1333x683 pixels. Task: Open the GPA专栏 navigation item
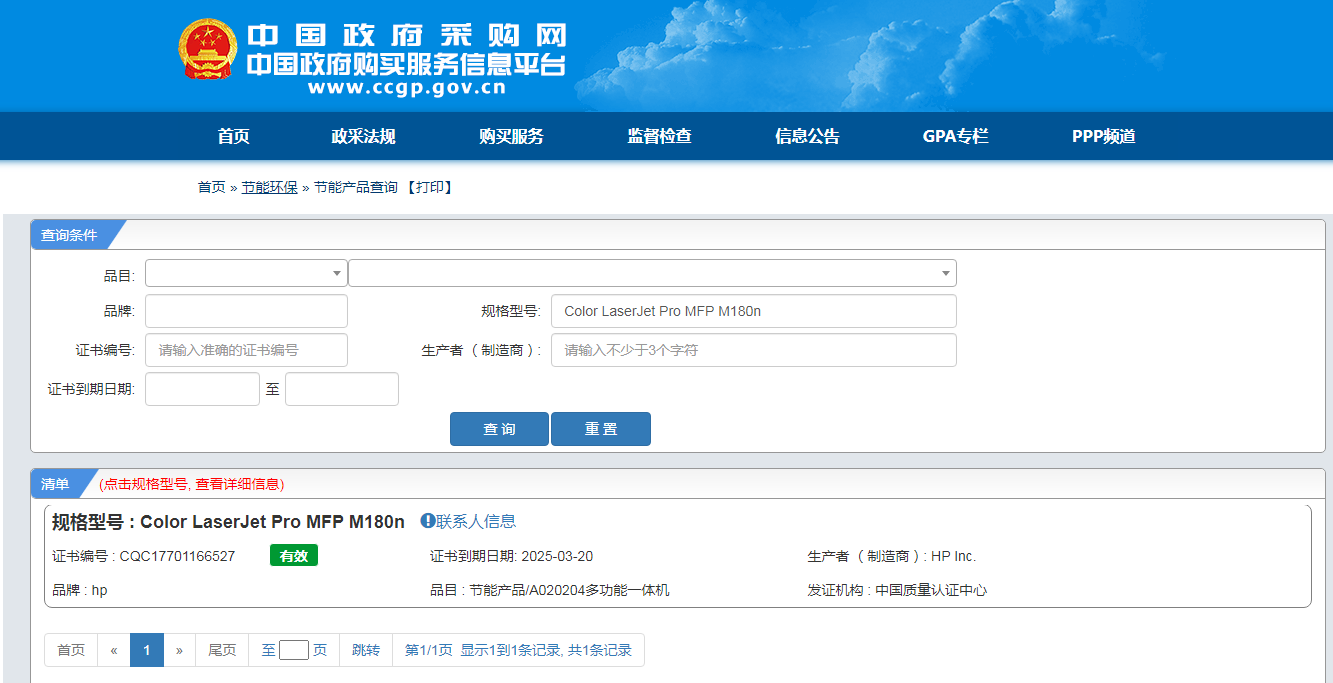956,137
